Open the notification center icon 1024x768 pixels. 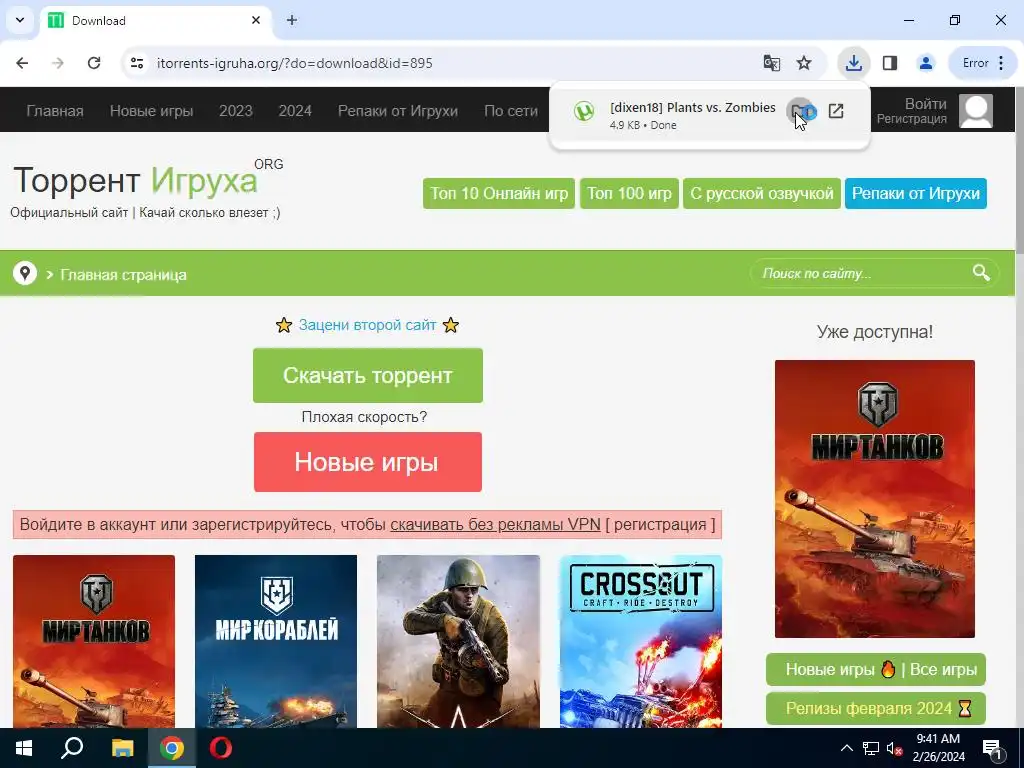coord(993,748)
